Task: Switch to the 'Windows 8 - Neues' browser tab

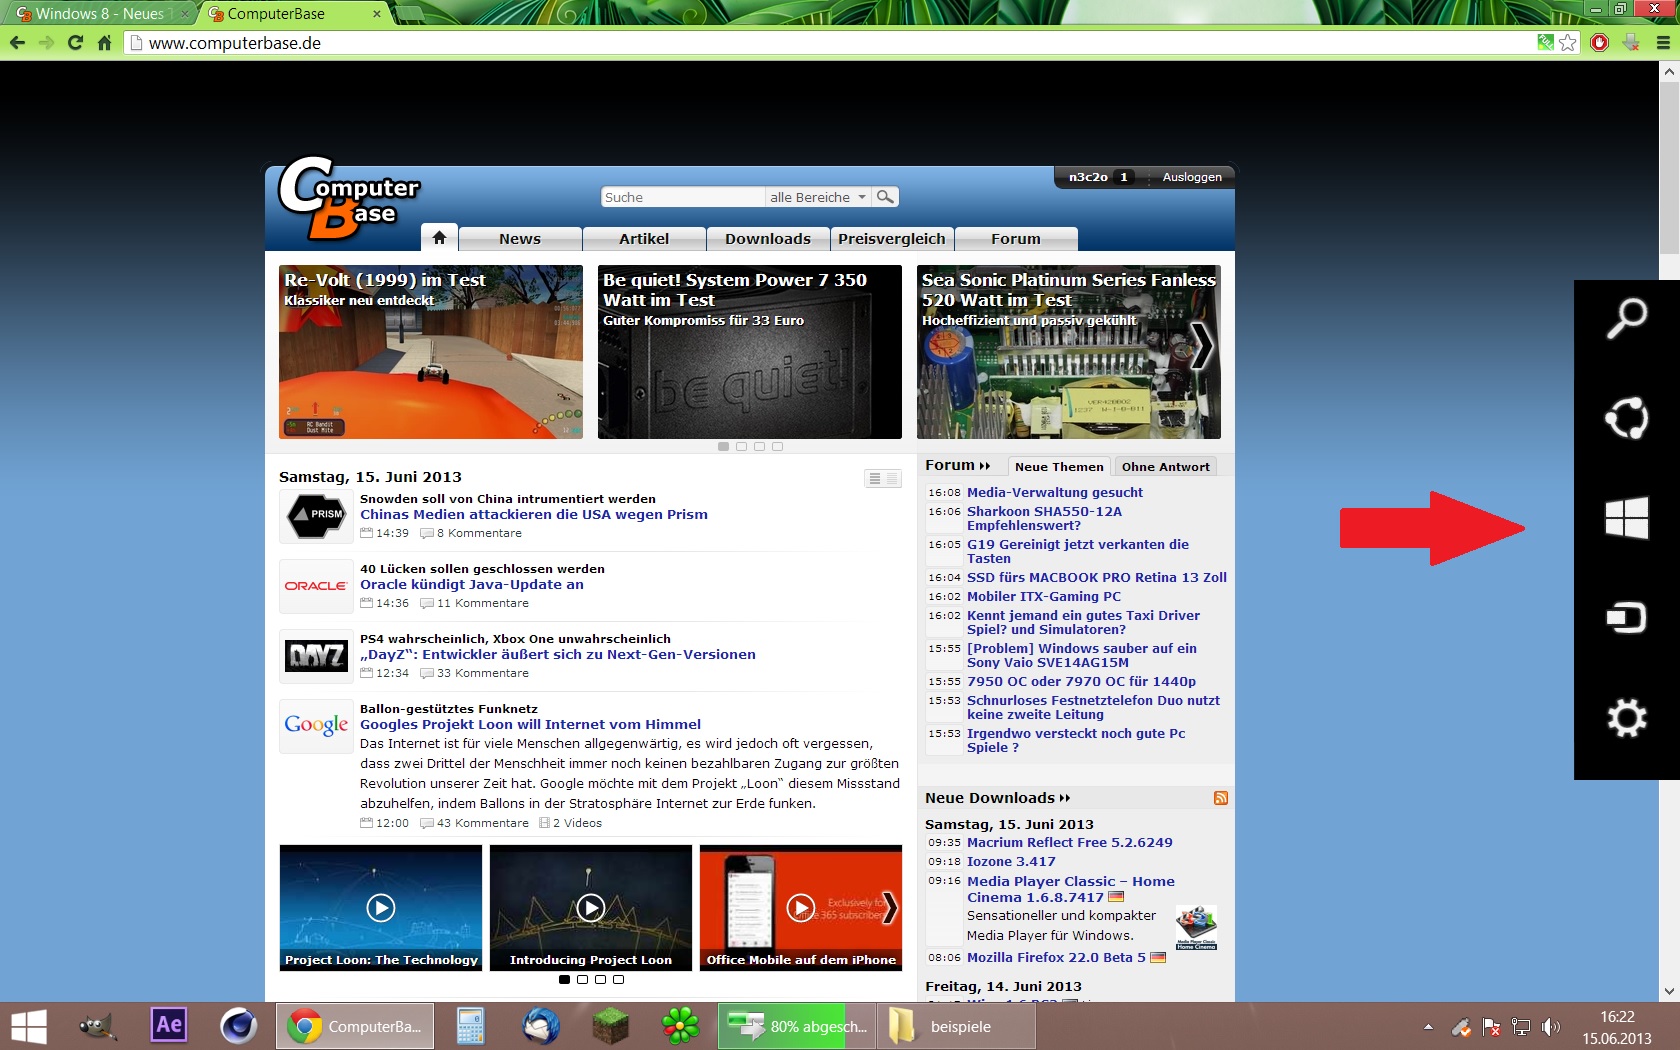Action: [x=100, y=14]
